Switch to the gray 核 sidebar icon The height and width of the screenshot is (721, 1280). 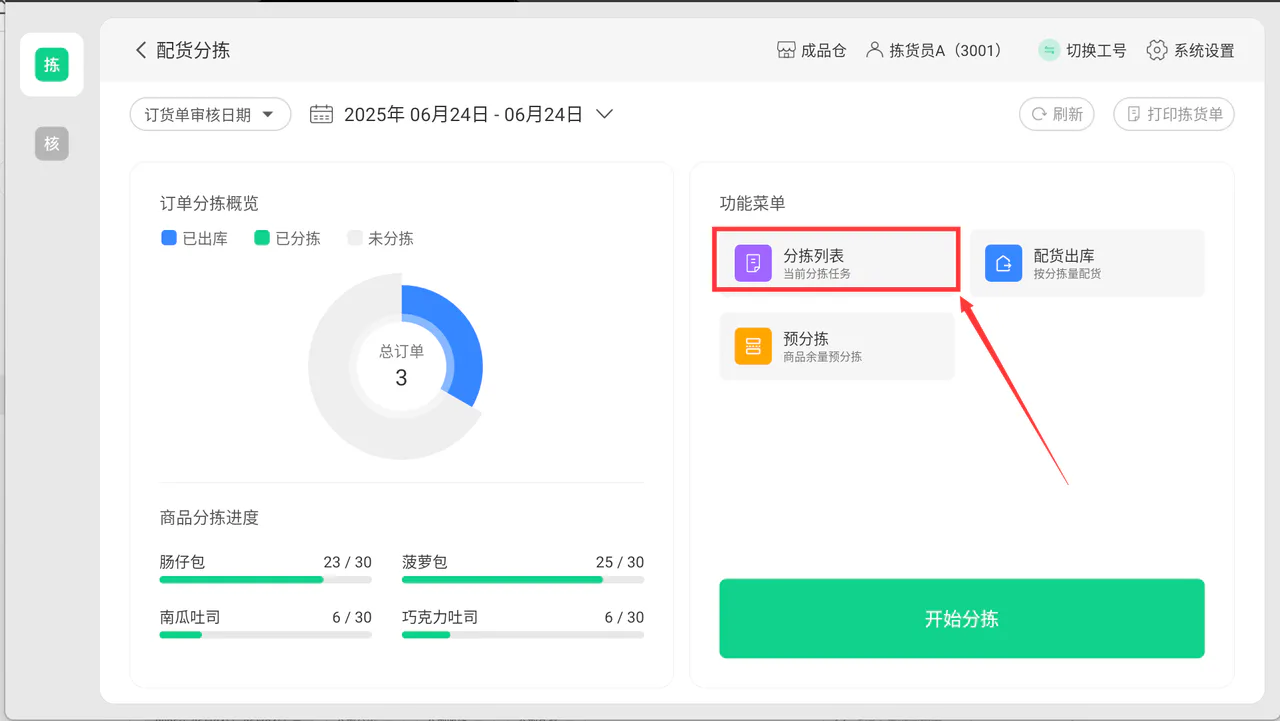point(52,144)
